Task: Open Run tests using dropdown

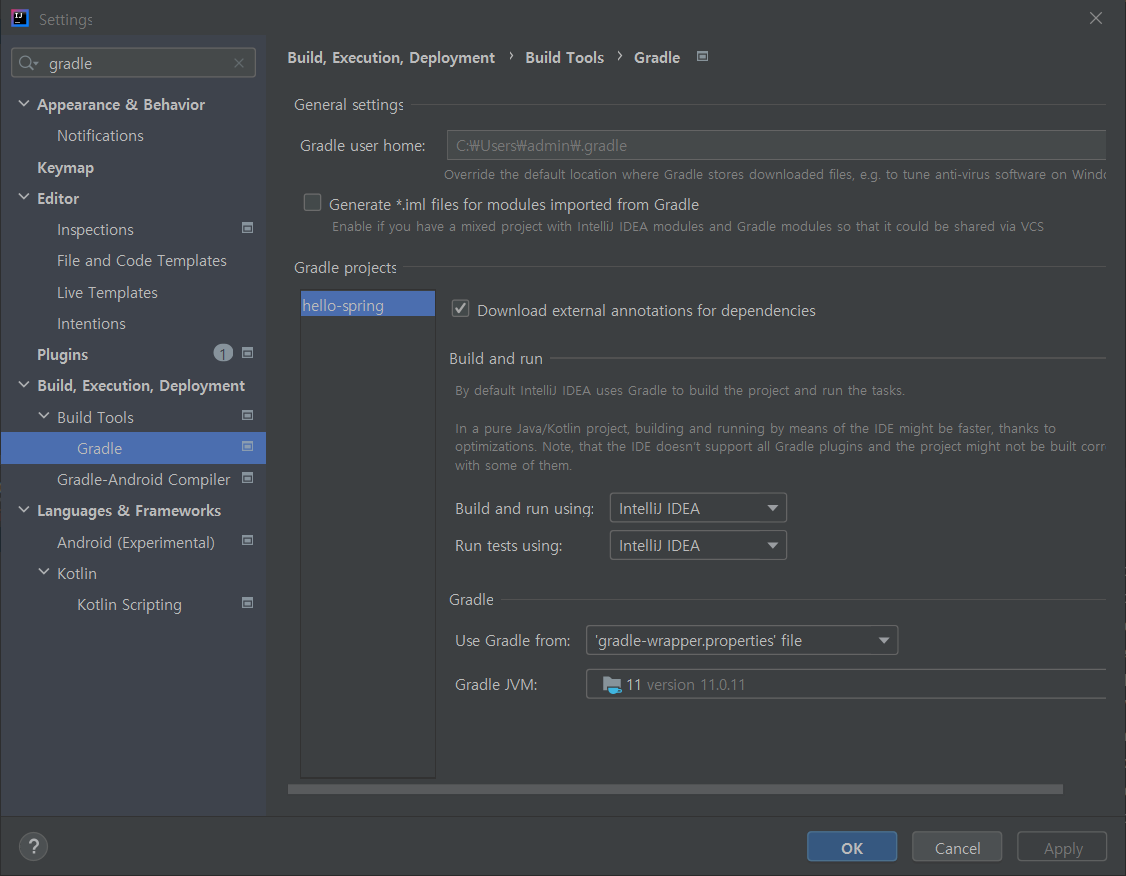Action: point(698,546)
